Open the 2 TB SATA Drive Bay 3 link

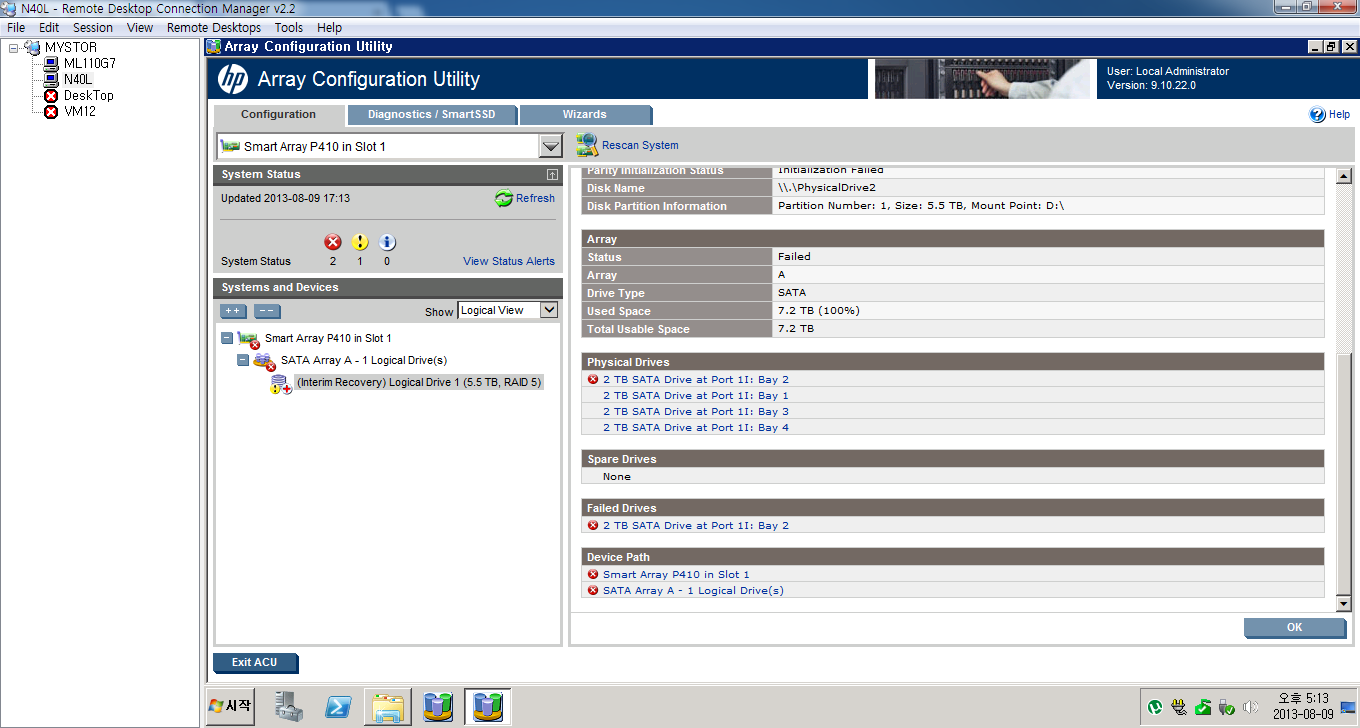point(696,412)
